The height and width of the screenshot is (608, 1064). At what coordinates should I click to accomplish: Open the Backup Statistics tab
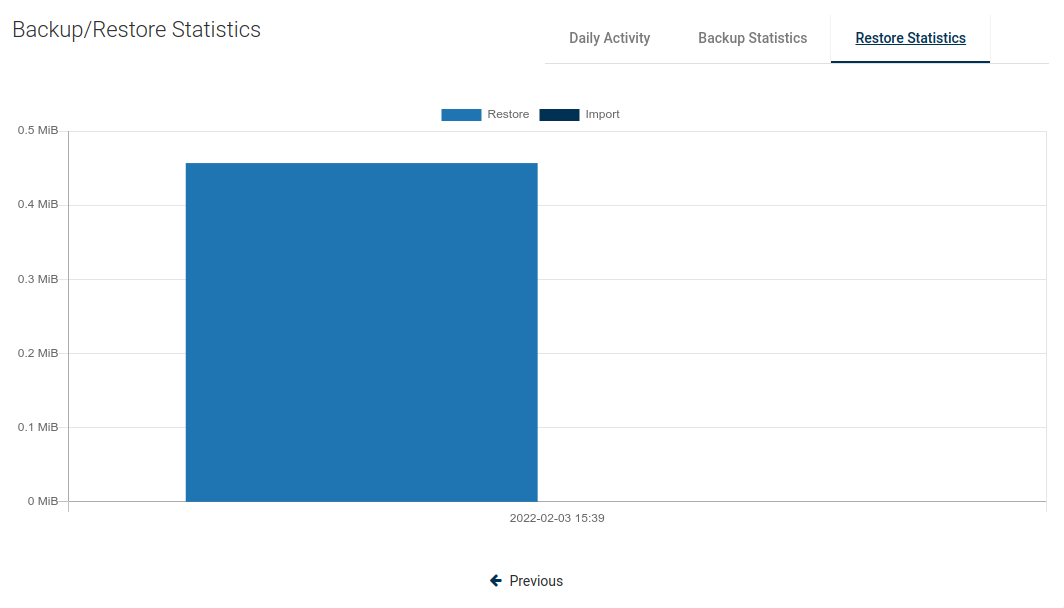(x=752, y=39)
